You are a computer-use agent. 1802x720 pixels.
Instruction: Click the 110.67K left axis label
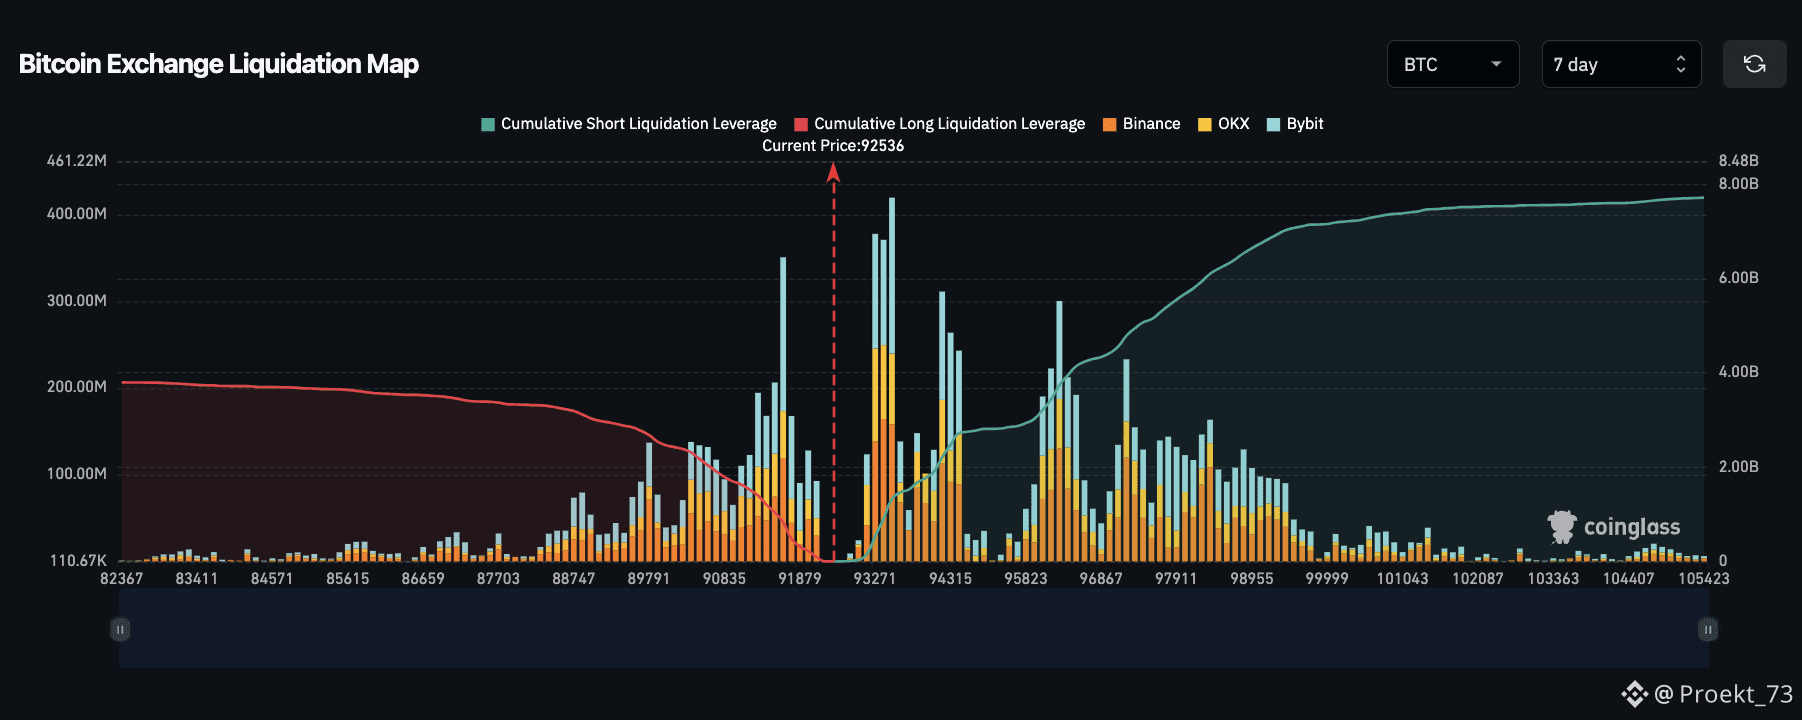78,561
